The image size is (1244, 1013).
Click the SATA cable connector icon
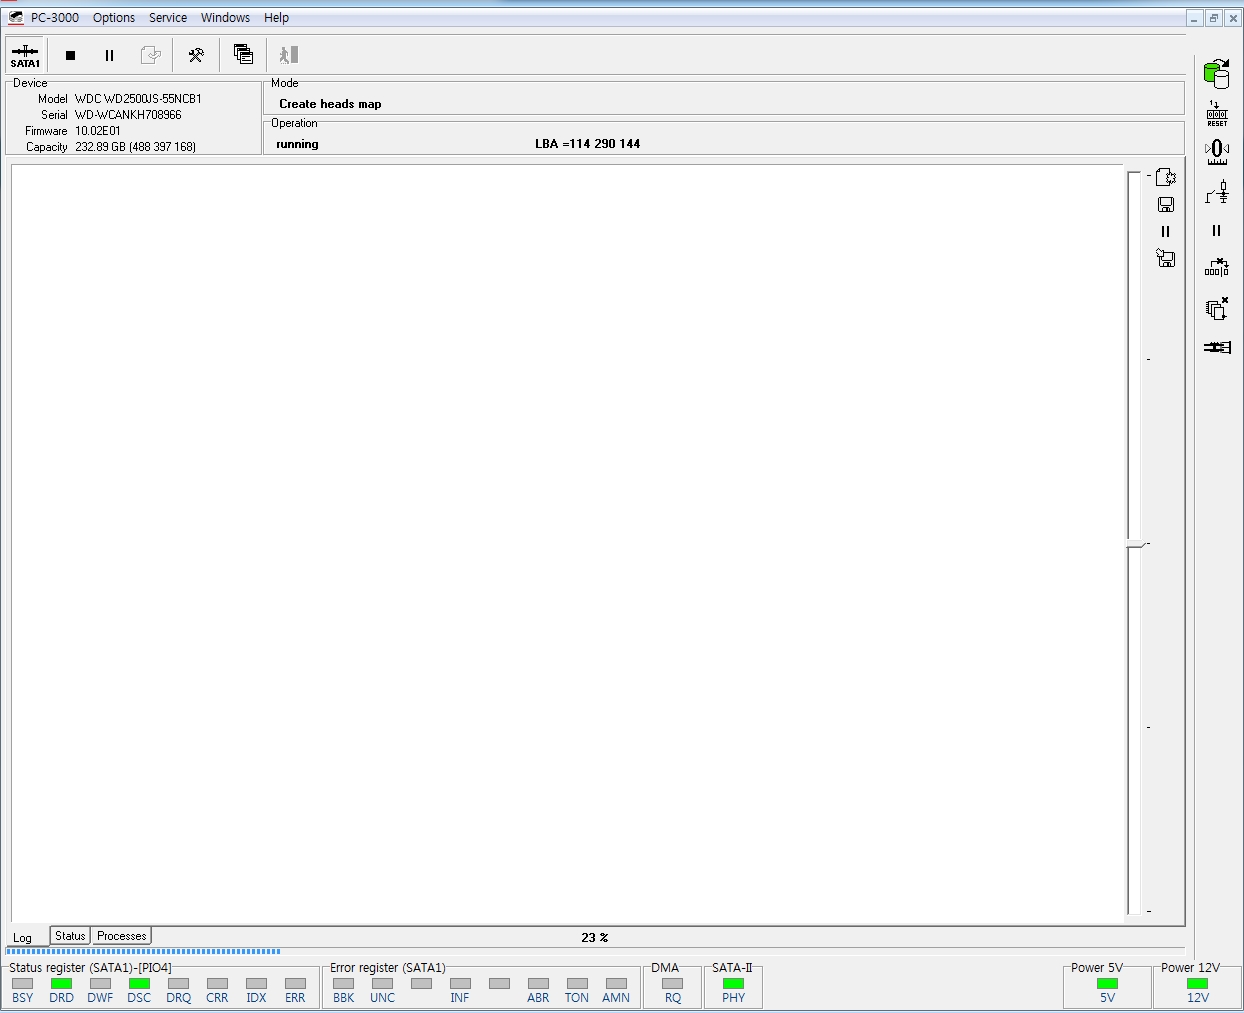pyautogui.click(x=1217, y=347)
